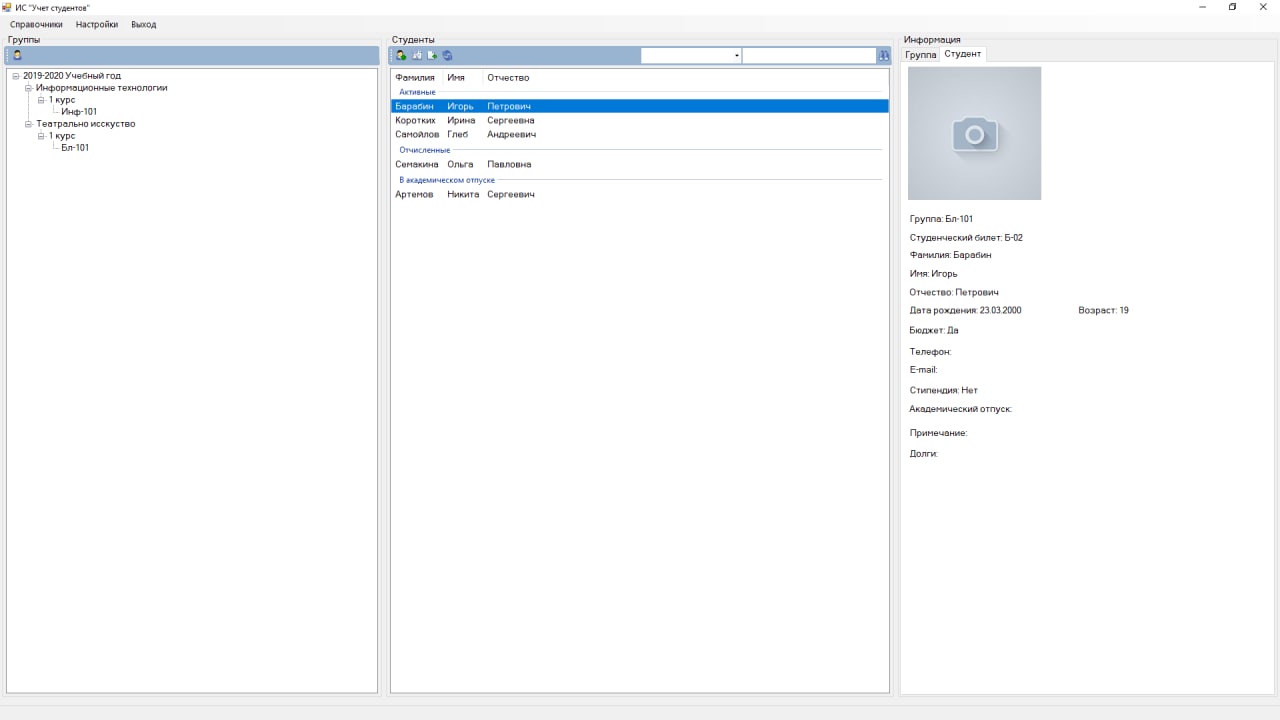The width and height of the screenshot is (1280, 720).
Task: Click the Выход menu item
Action: pos(143,24)
